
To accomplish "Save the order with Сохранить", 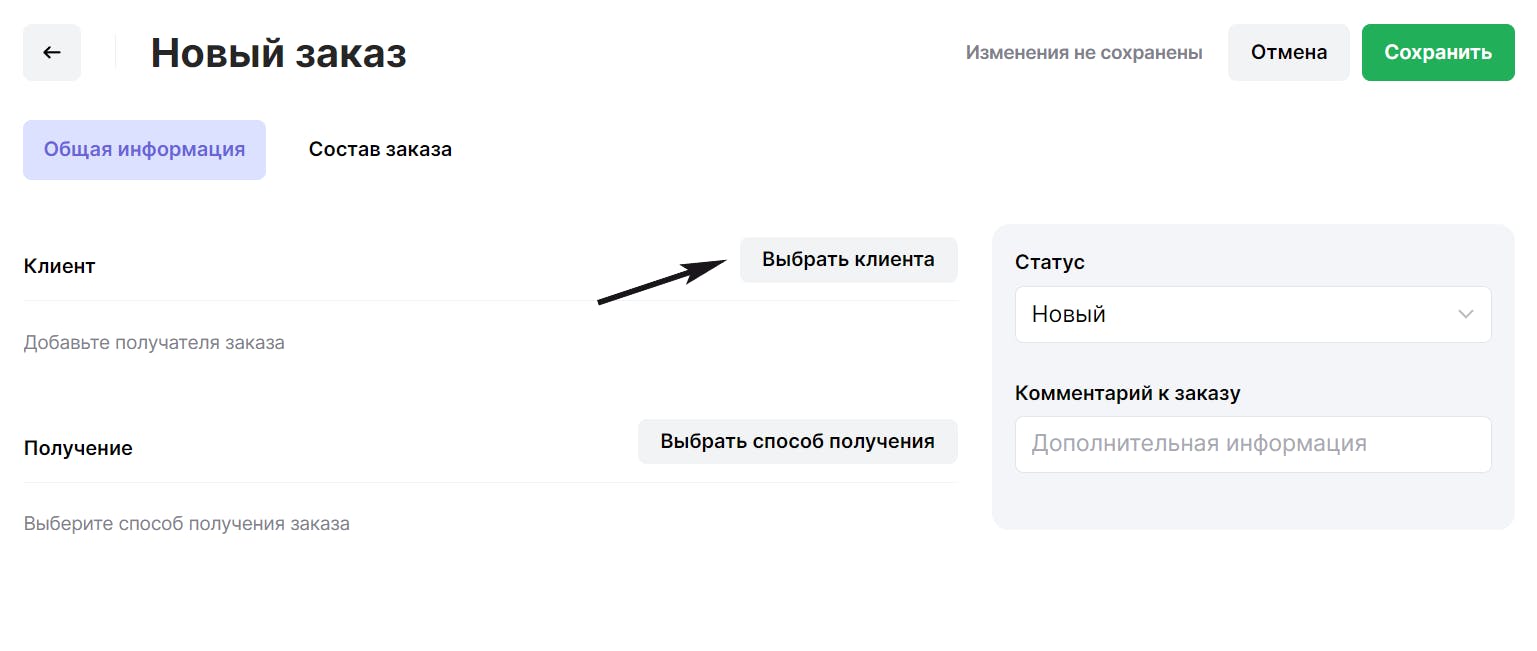I will coord(1437,53).
